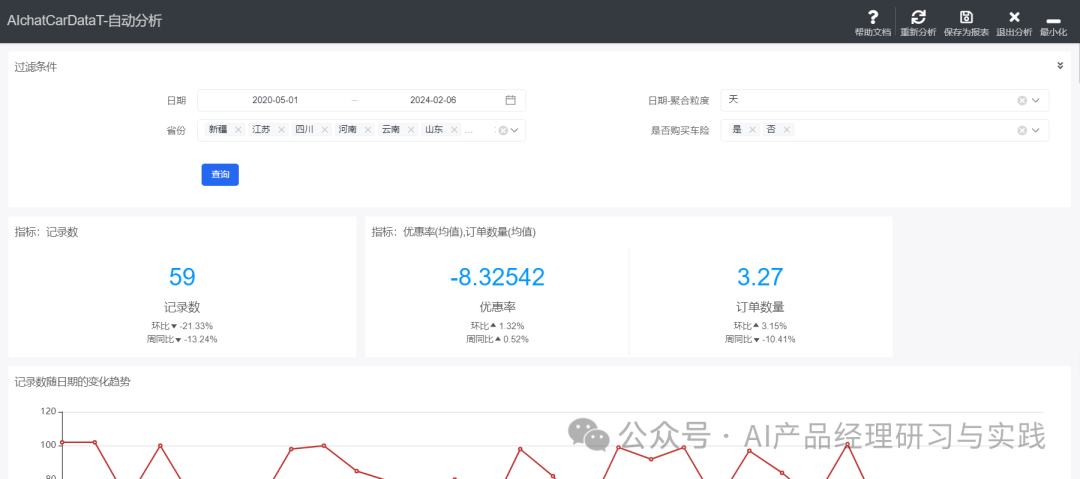
Task: Collapse the 过滤条件 filter panel
Action: (1060, 66)
